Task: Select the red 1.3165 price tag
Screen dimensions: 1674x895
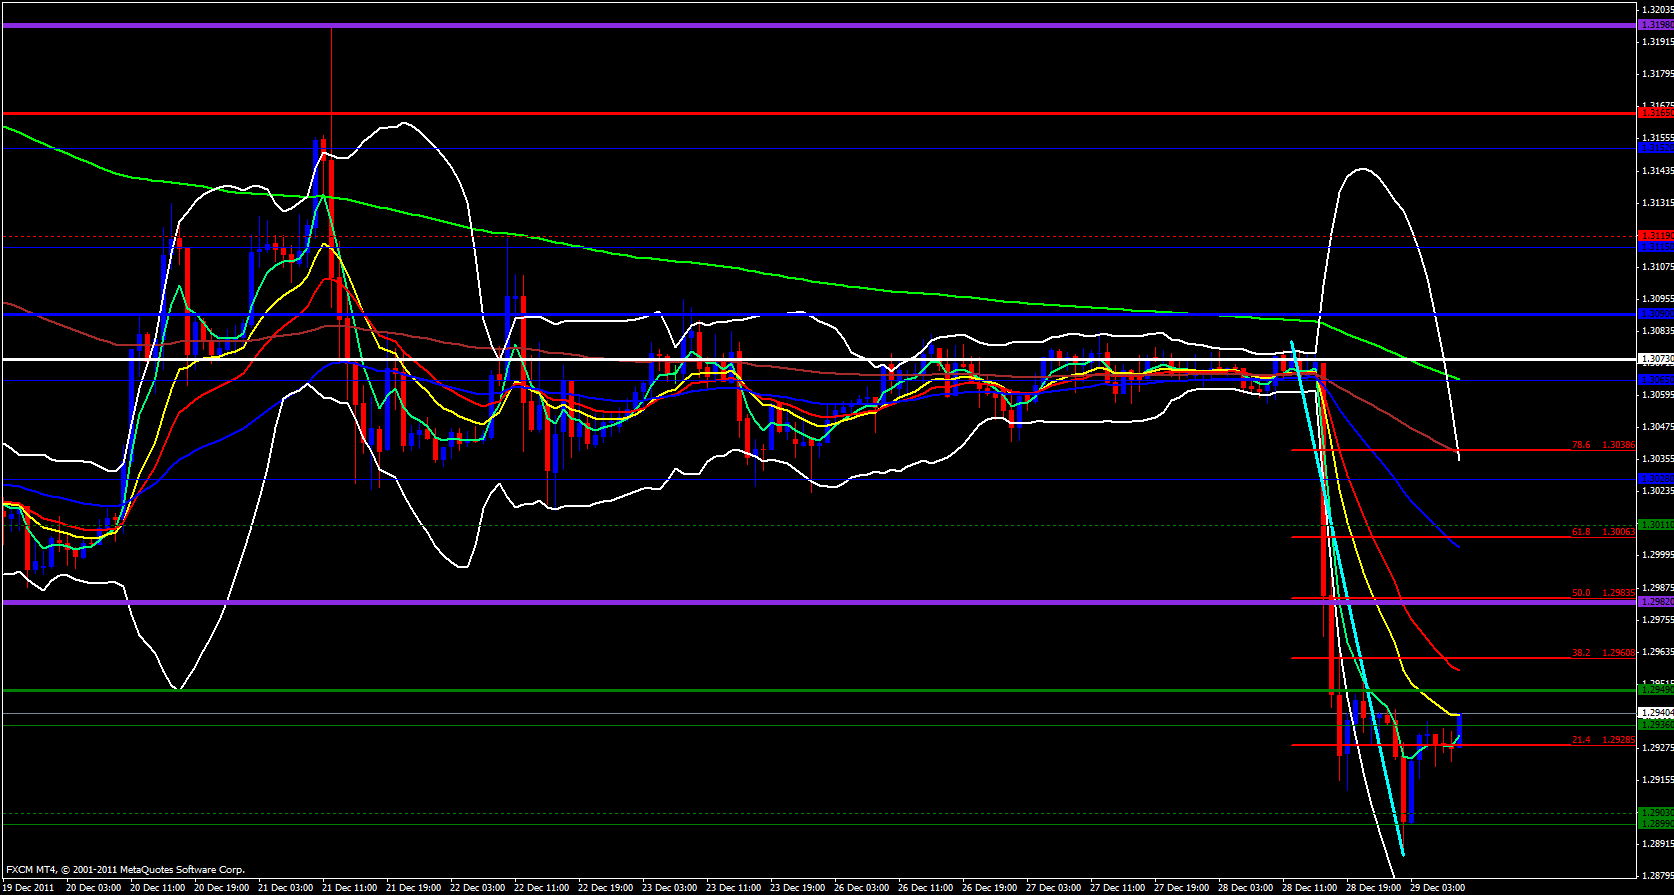Action: click(x=1655, y=114)
